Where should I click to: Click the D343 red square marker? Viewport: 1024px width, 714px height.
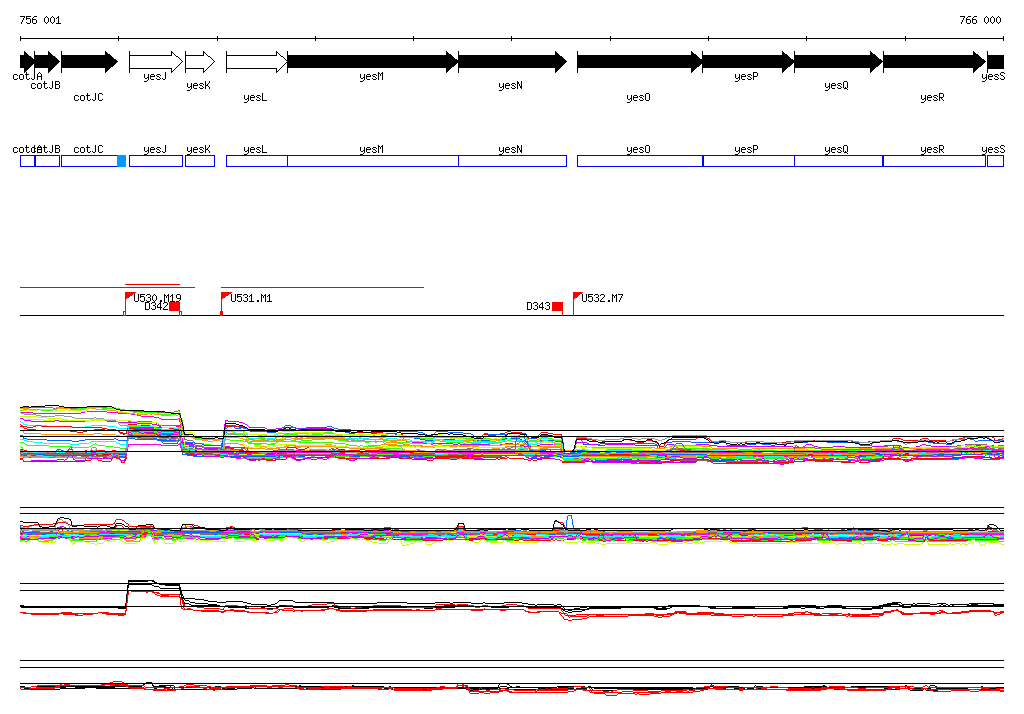[x=557, y=306]
